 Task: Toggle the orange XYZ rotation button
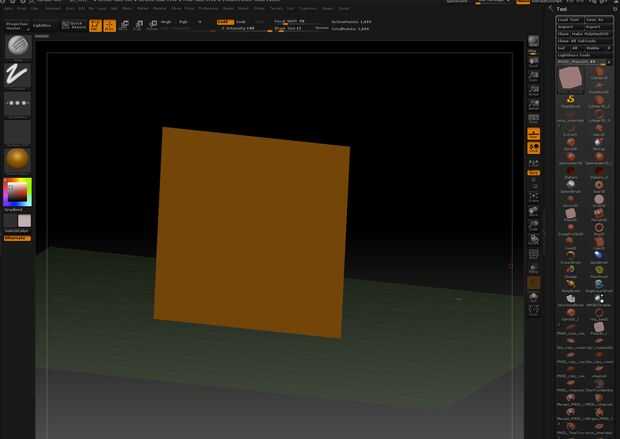[x=533, y=173]
